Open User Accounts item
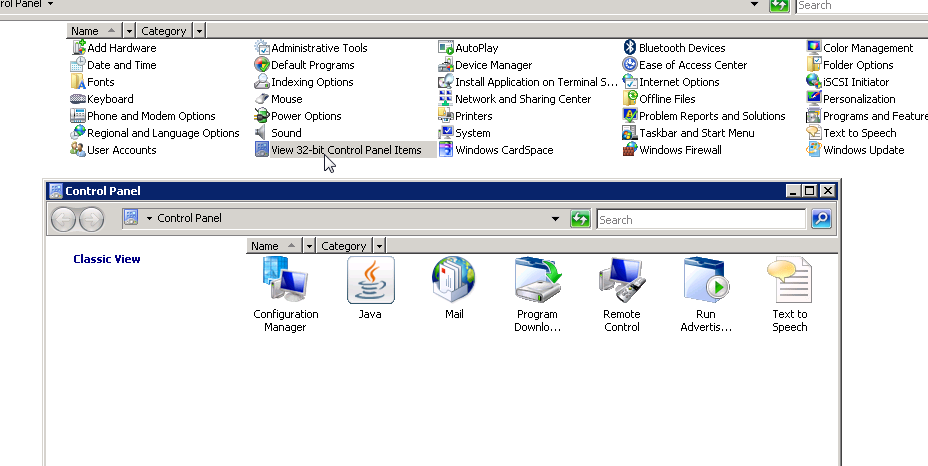 [114, 150]
